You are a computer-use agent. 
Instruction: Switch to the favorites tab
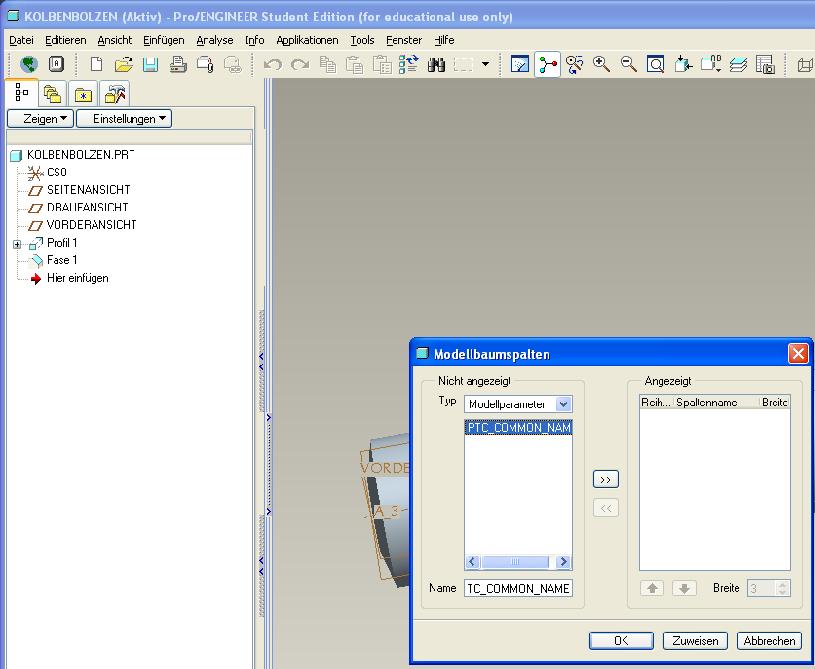coord(83,94)
